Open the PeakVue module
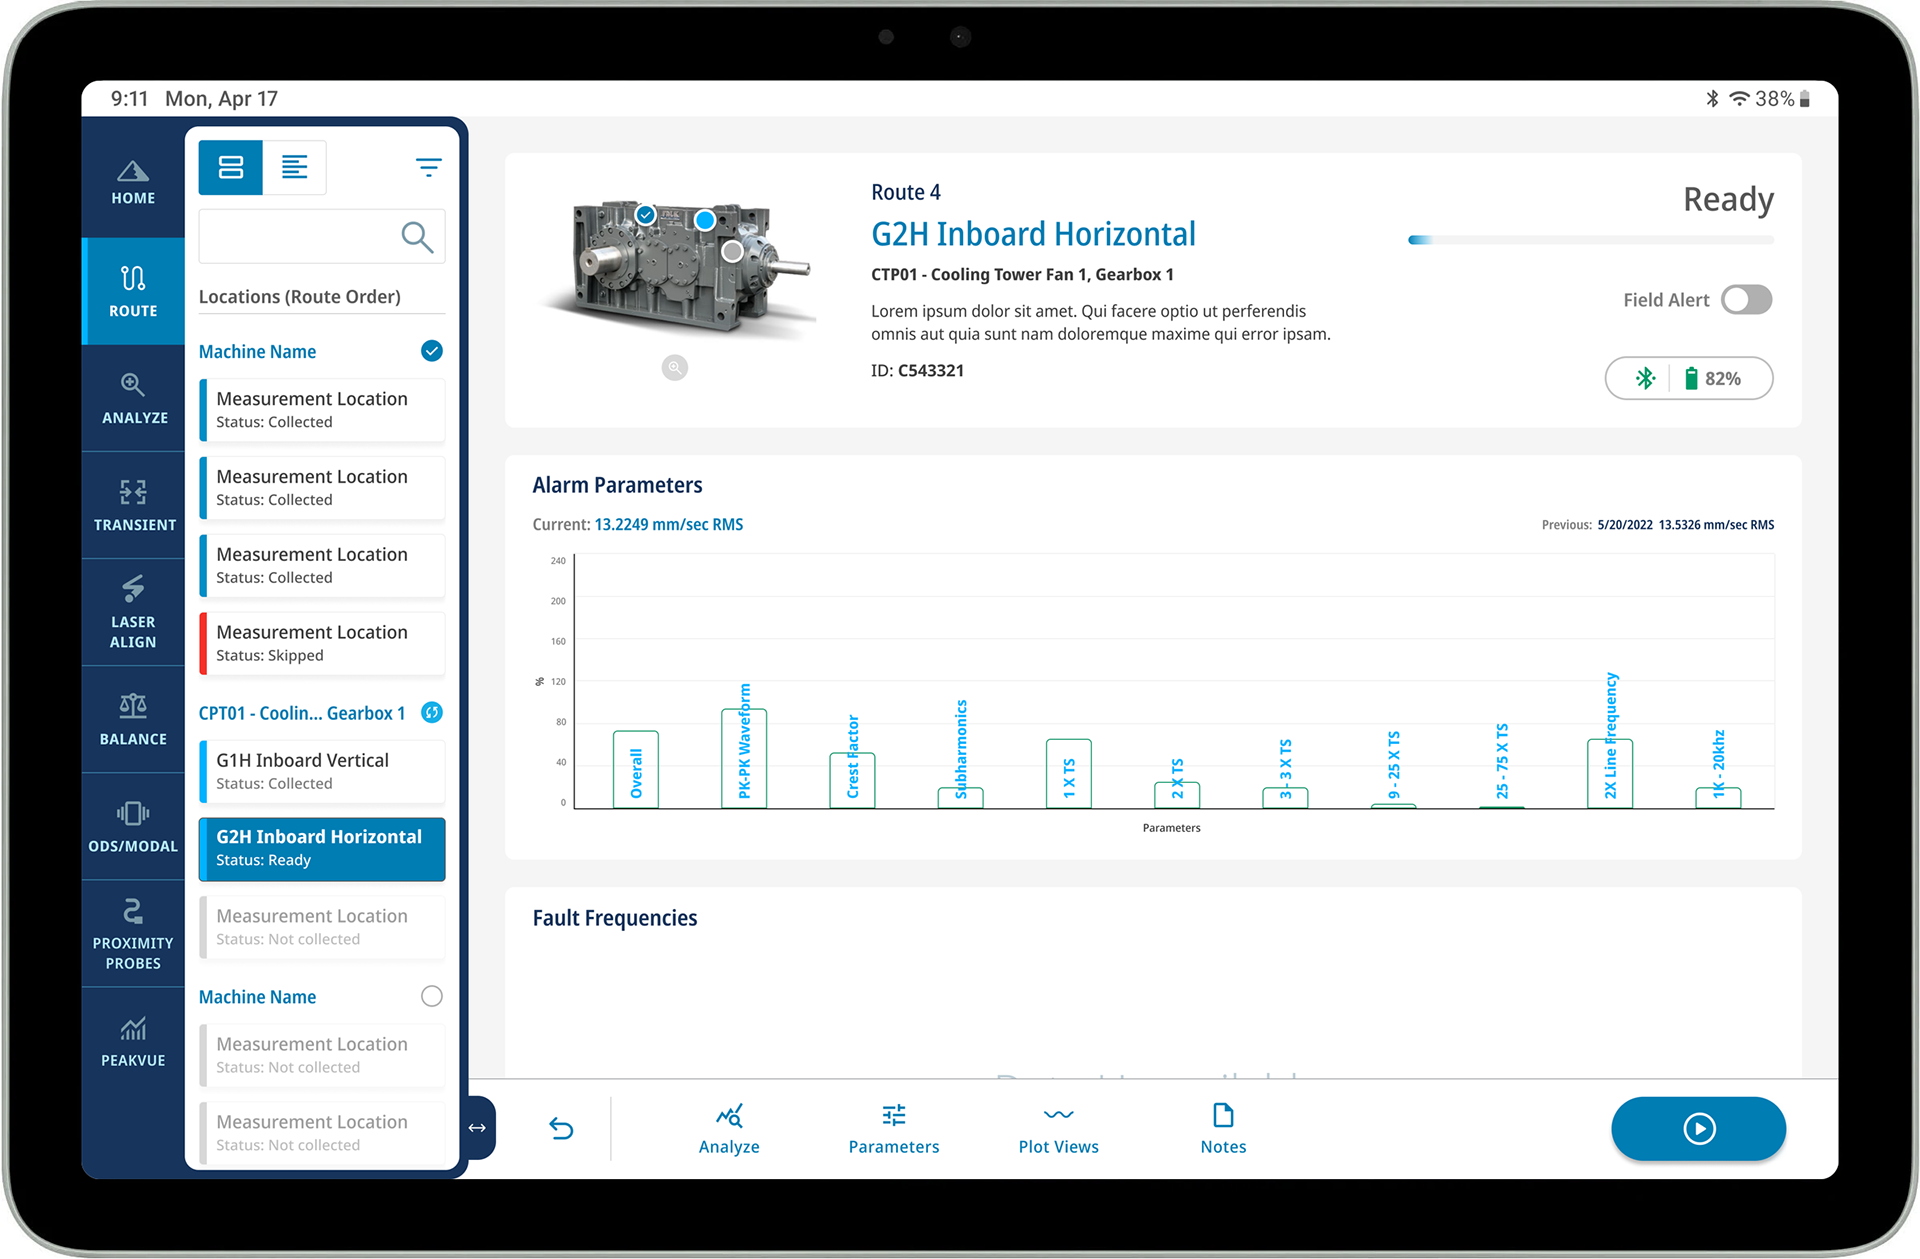This screenshot has width=1920, height=1259. (133, 1041)
